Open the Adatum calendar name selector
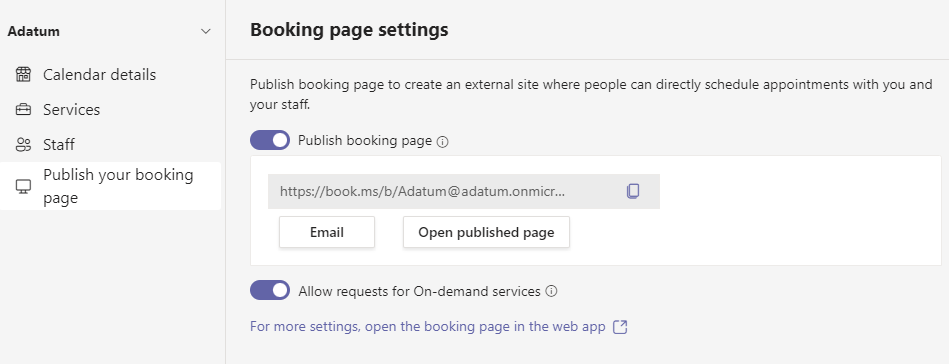 tap(110, 31)
